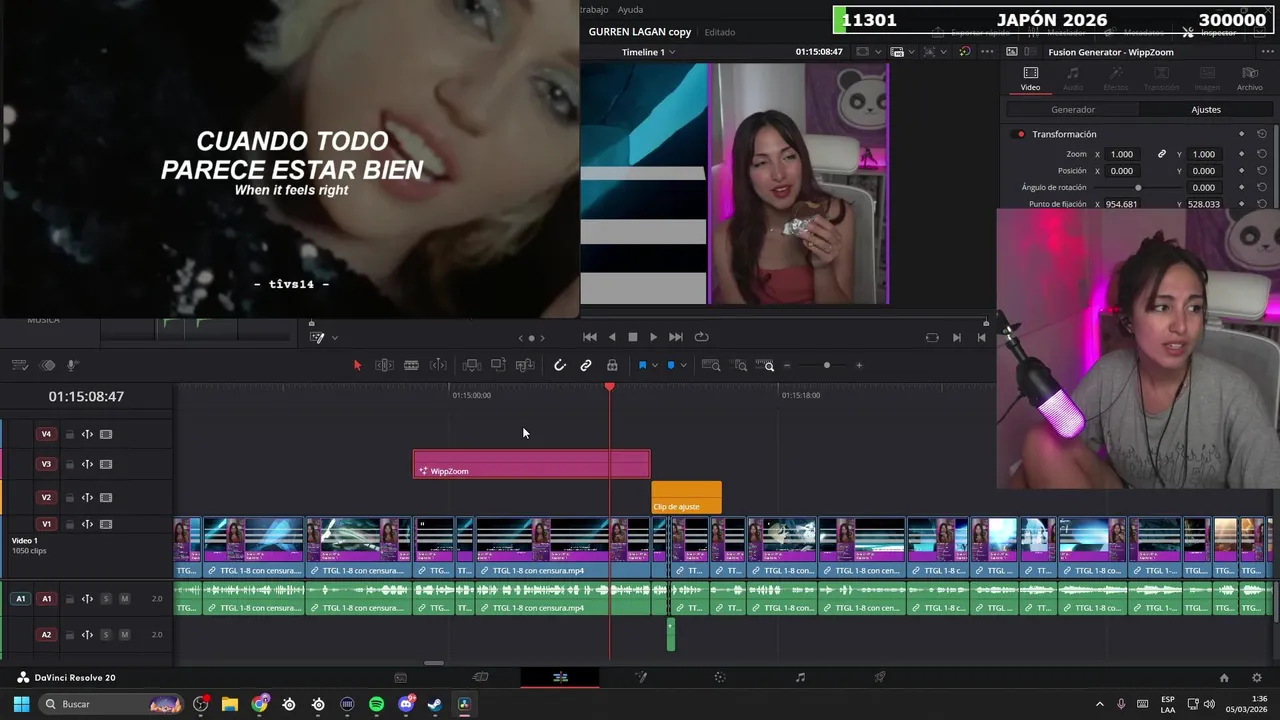Add keyframe for Transformación section
Viewport: 1280px width, 720px height.
[1242, 134]
